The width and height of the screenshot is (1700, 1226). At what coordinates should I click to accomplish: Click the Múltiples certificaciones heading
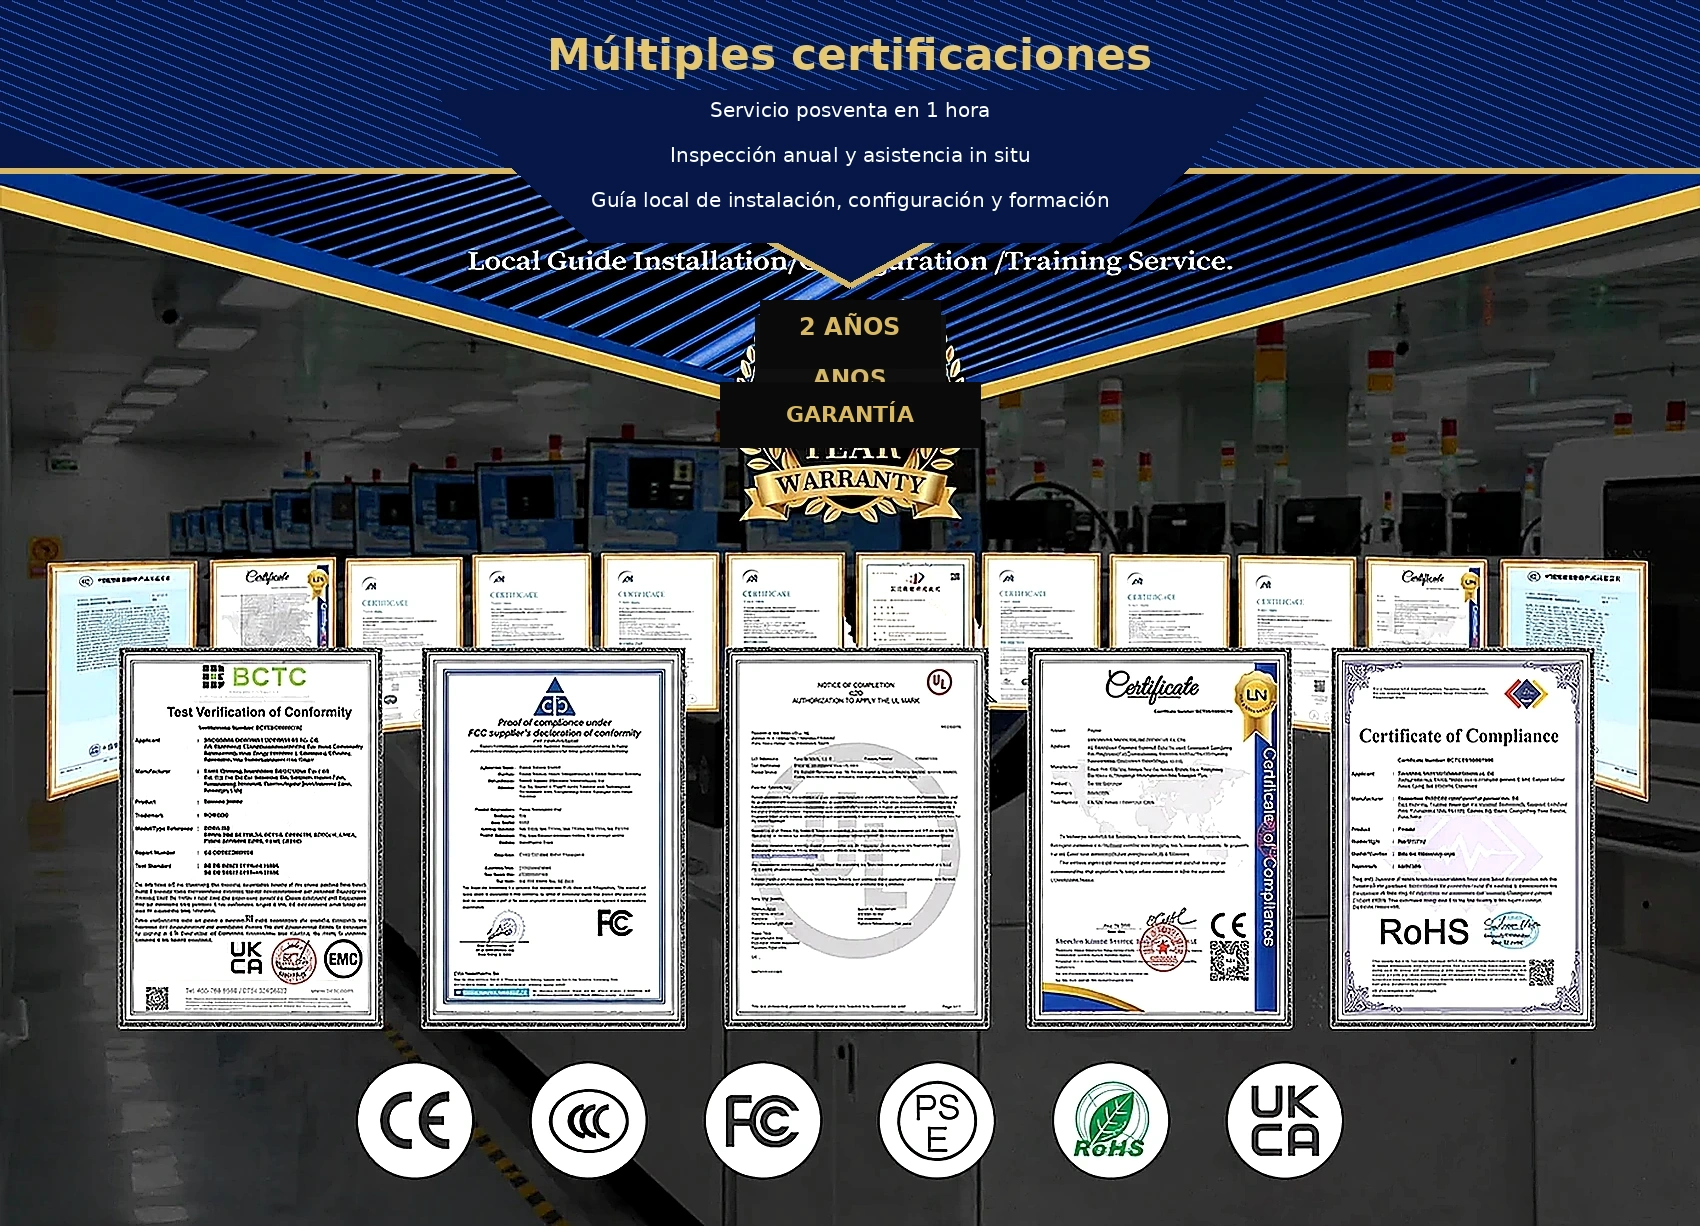tap(850, 54)
